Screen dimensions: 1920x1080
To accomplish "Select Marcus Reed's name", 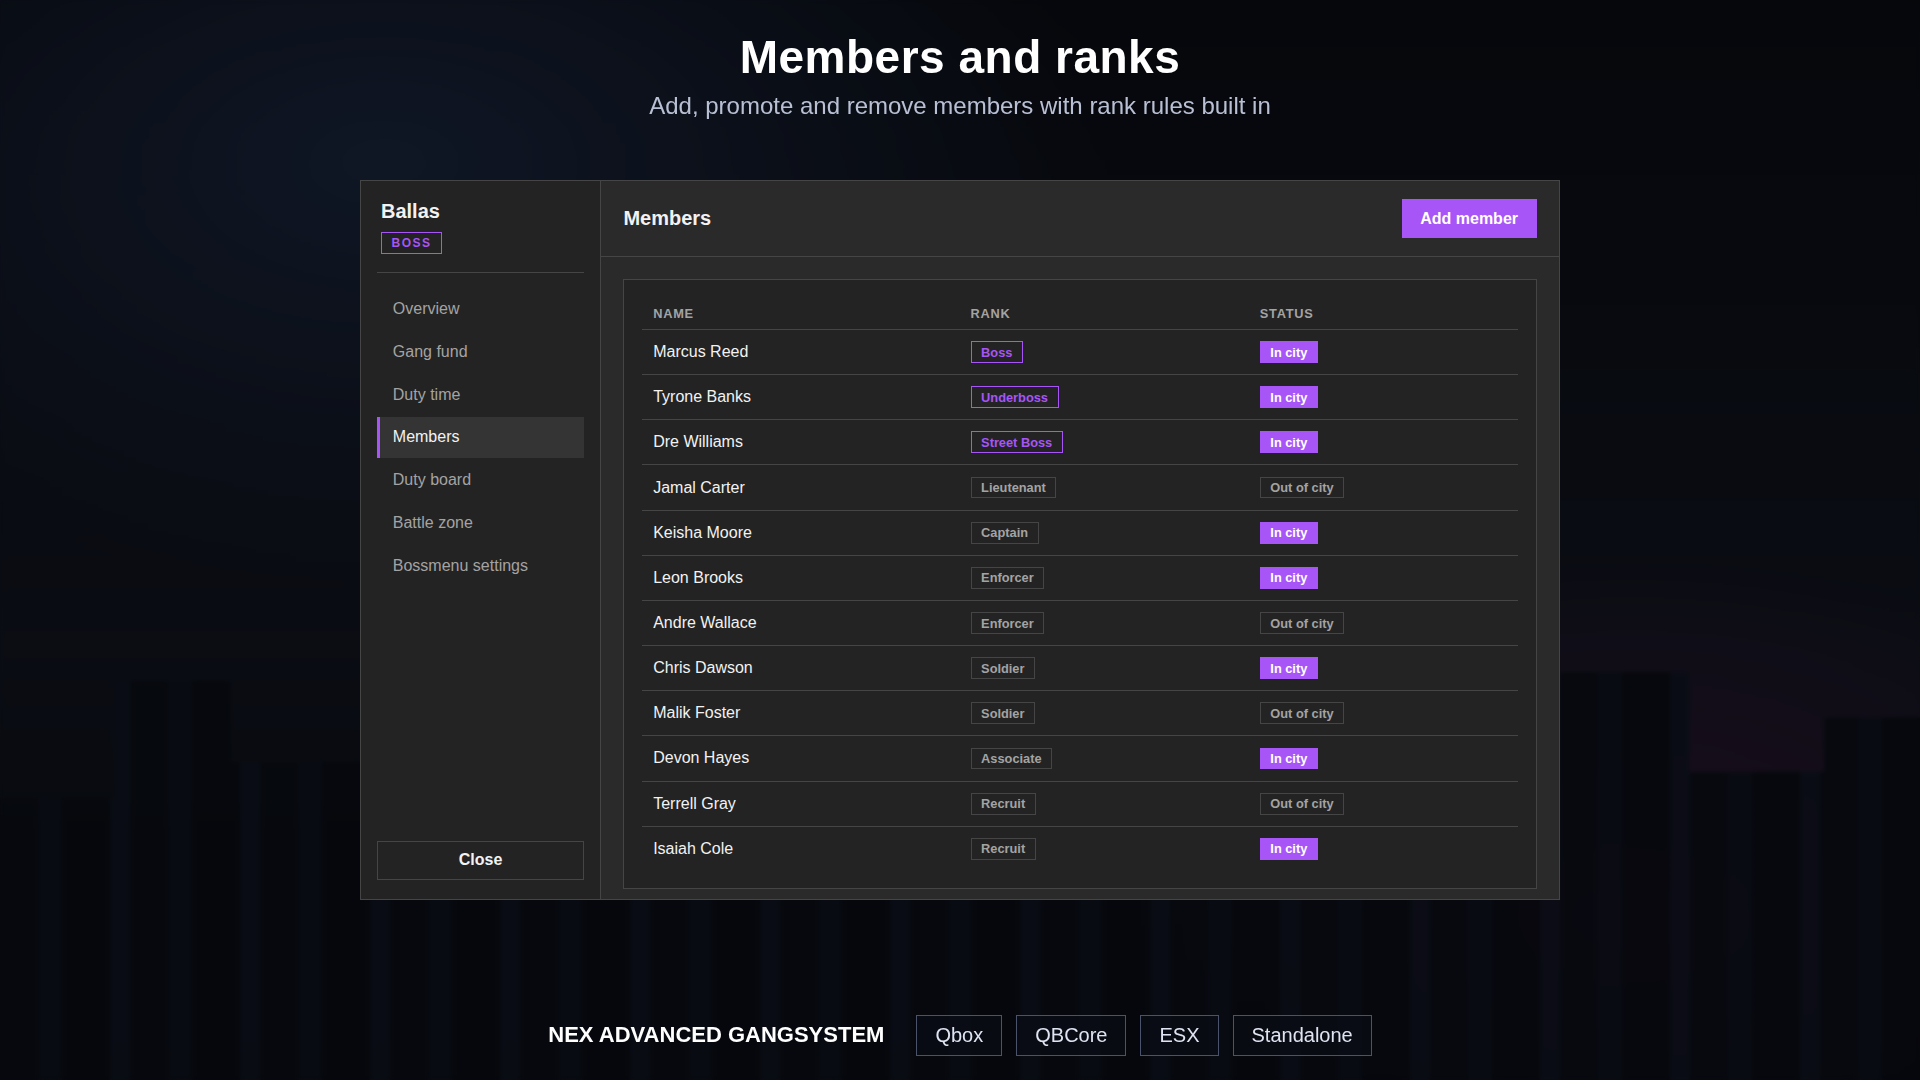I will [700, 352].
